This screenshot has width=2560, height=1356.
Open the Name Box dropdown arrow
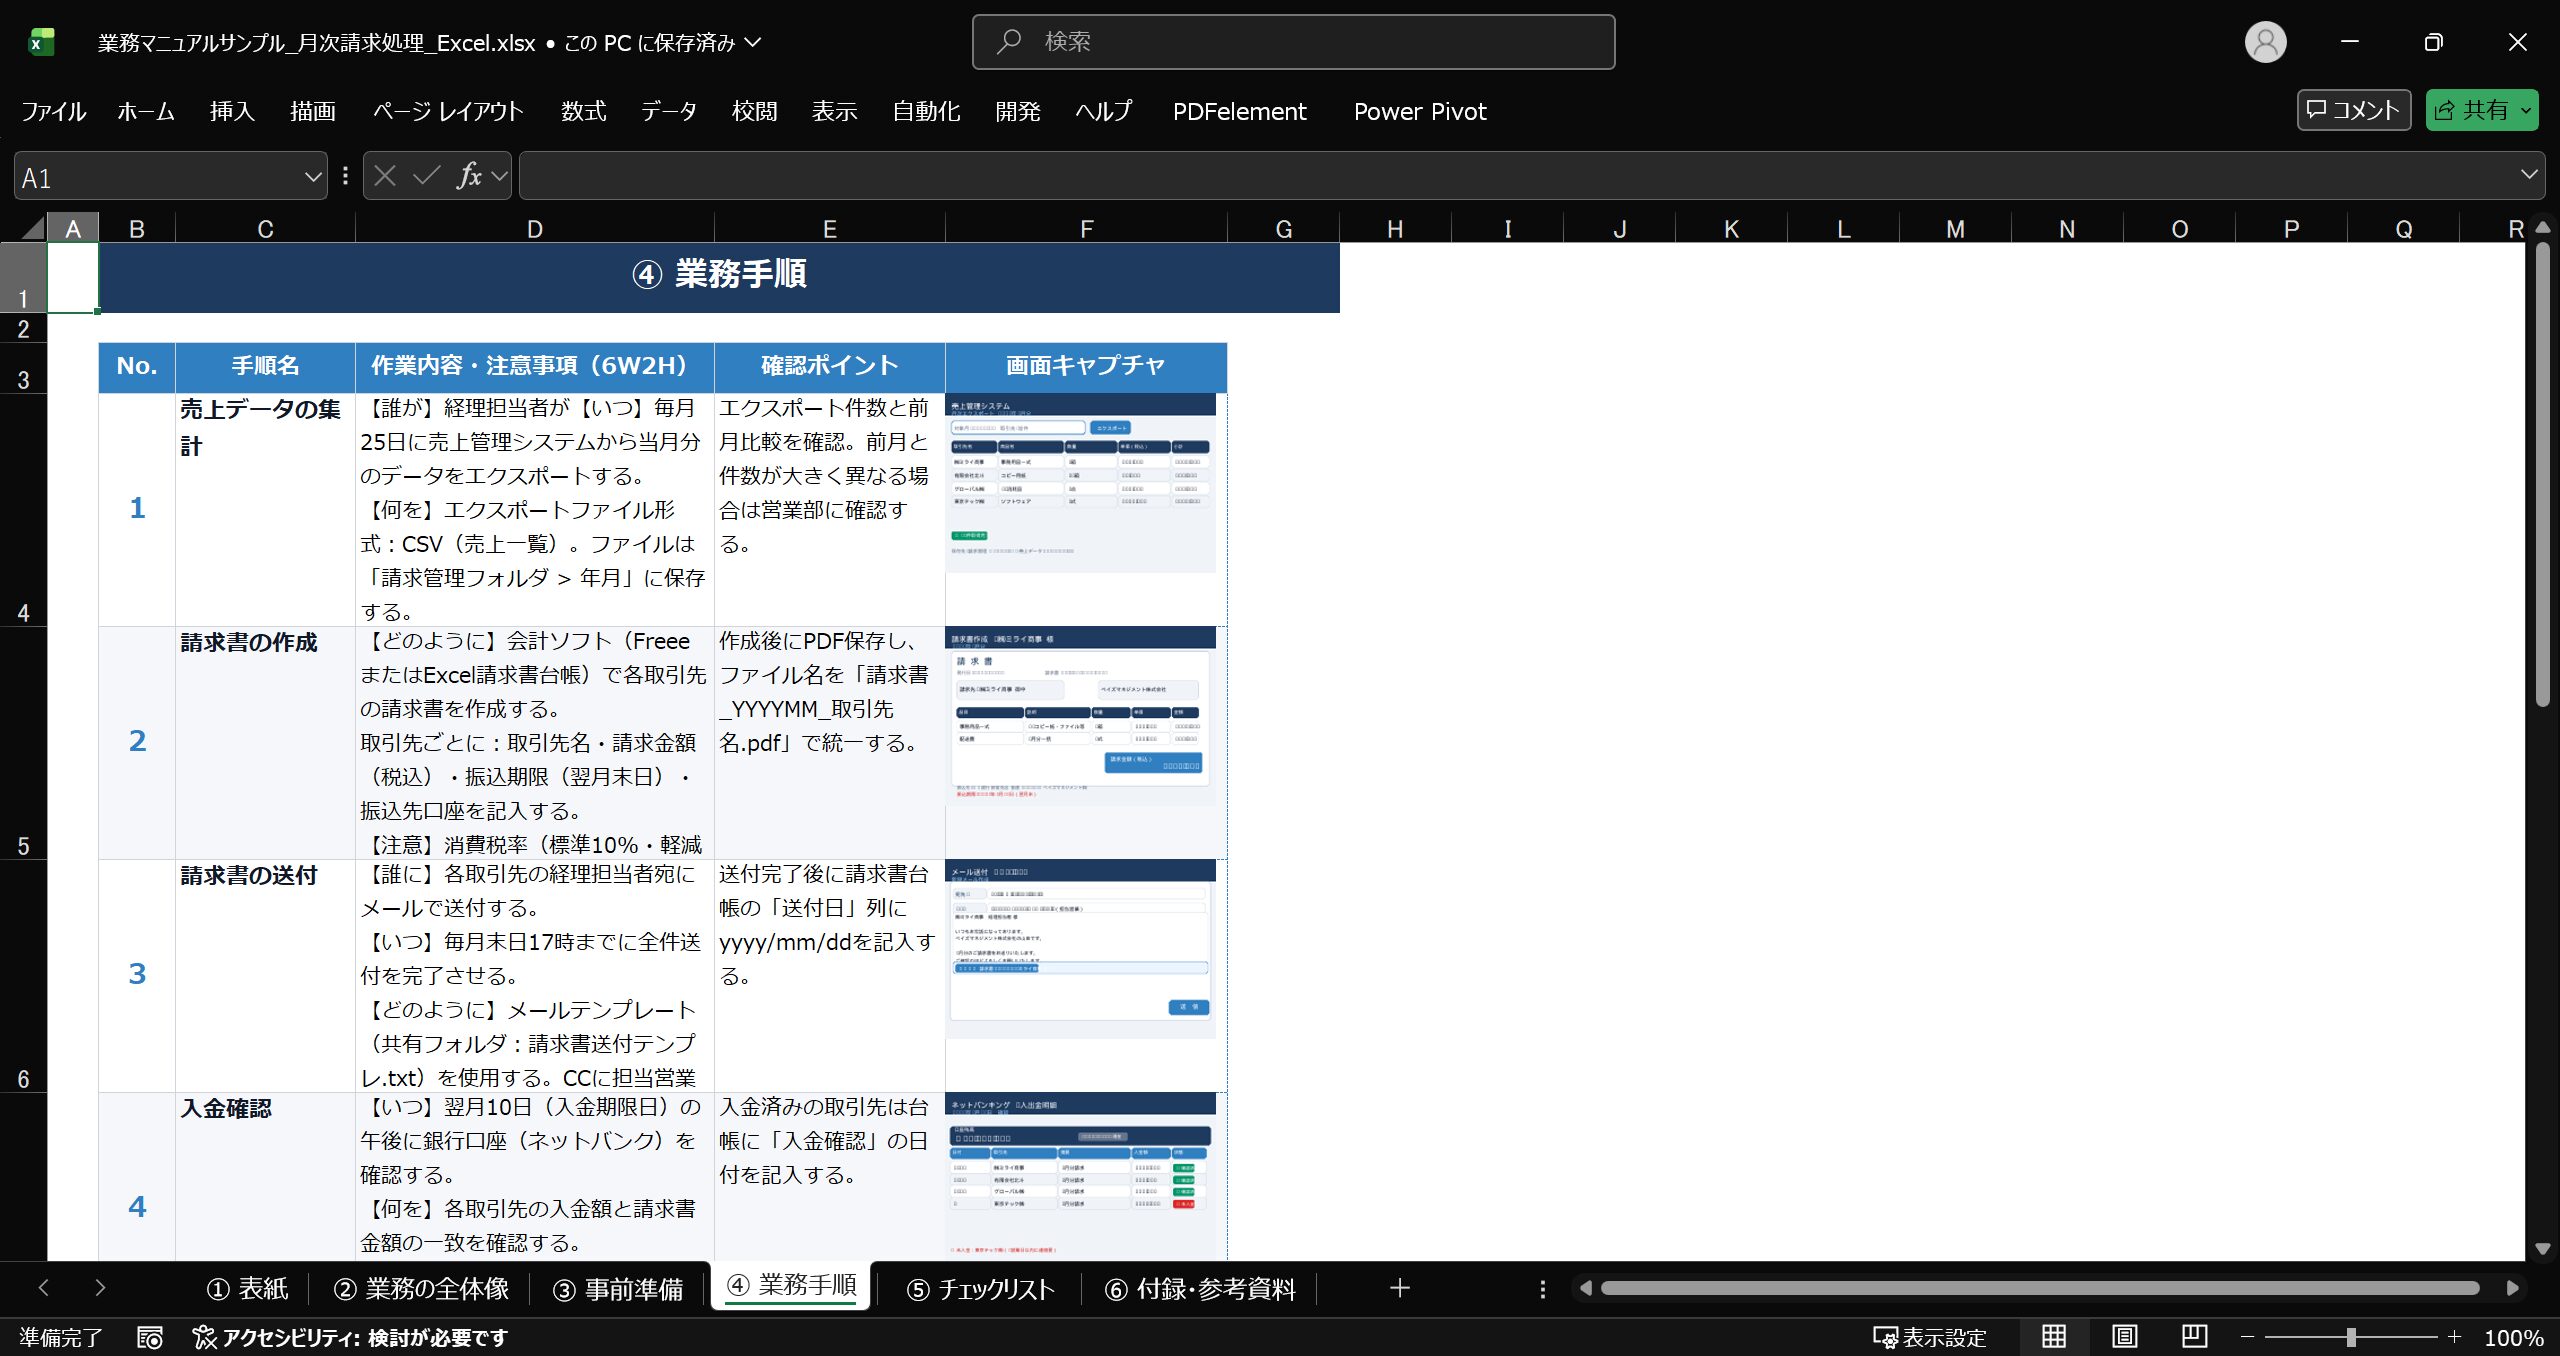(x=312, y=177)
